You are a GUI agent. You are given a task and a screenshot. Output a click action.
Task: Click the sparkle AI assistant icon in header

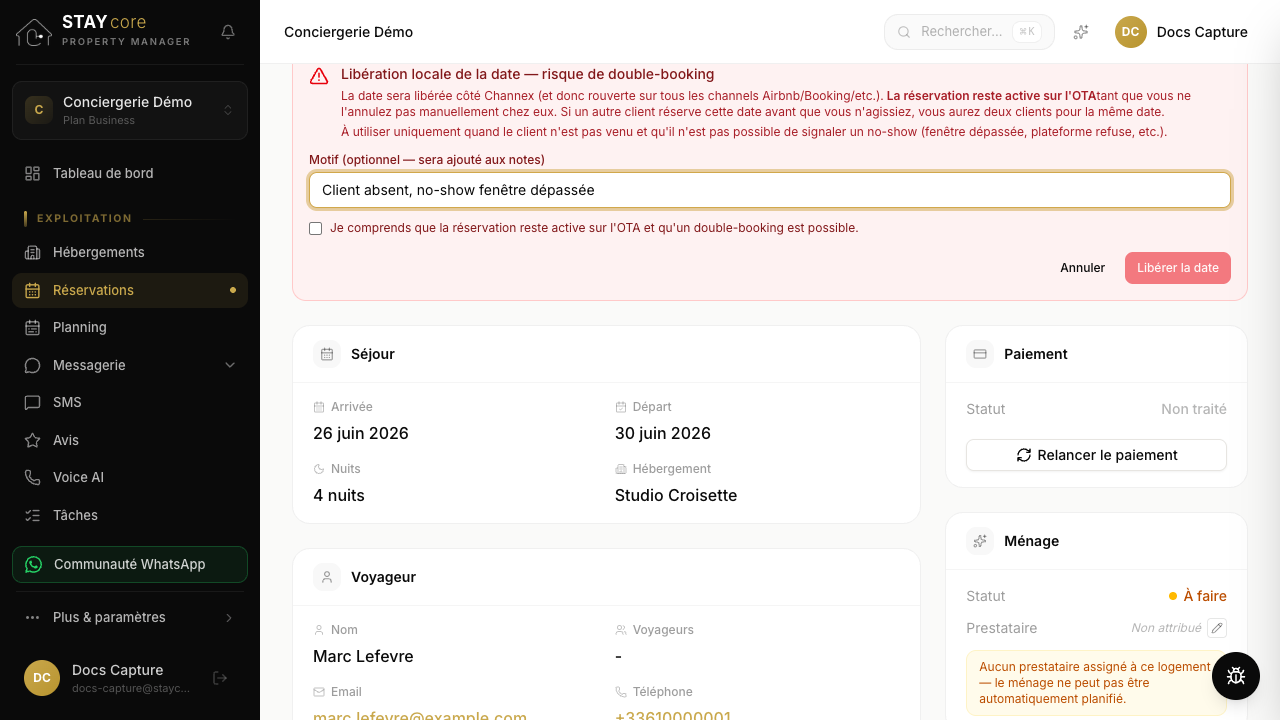tap(1081, 32)
